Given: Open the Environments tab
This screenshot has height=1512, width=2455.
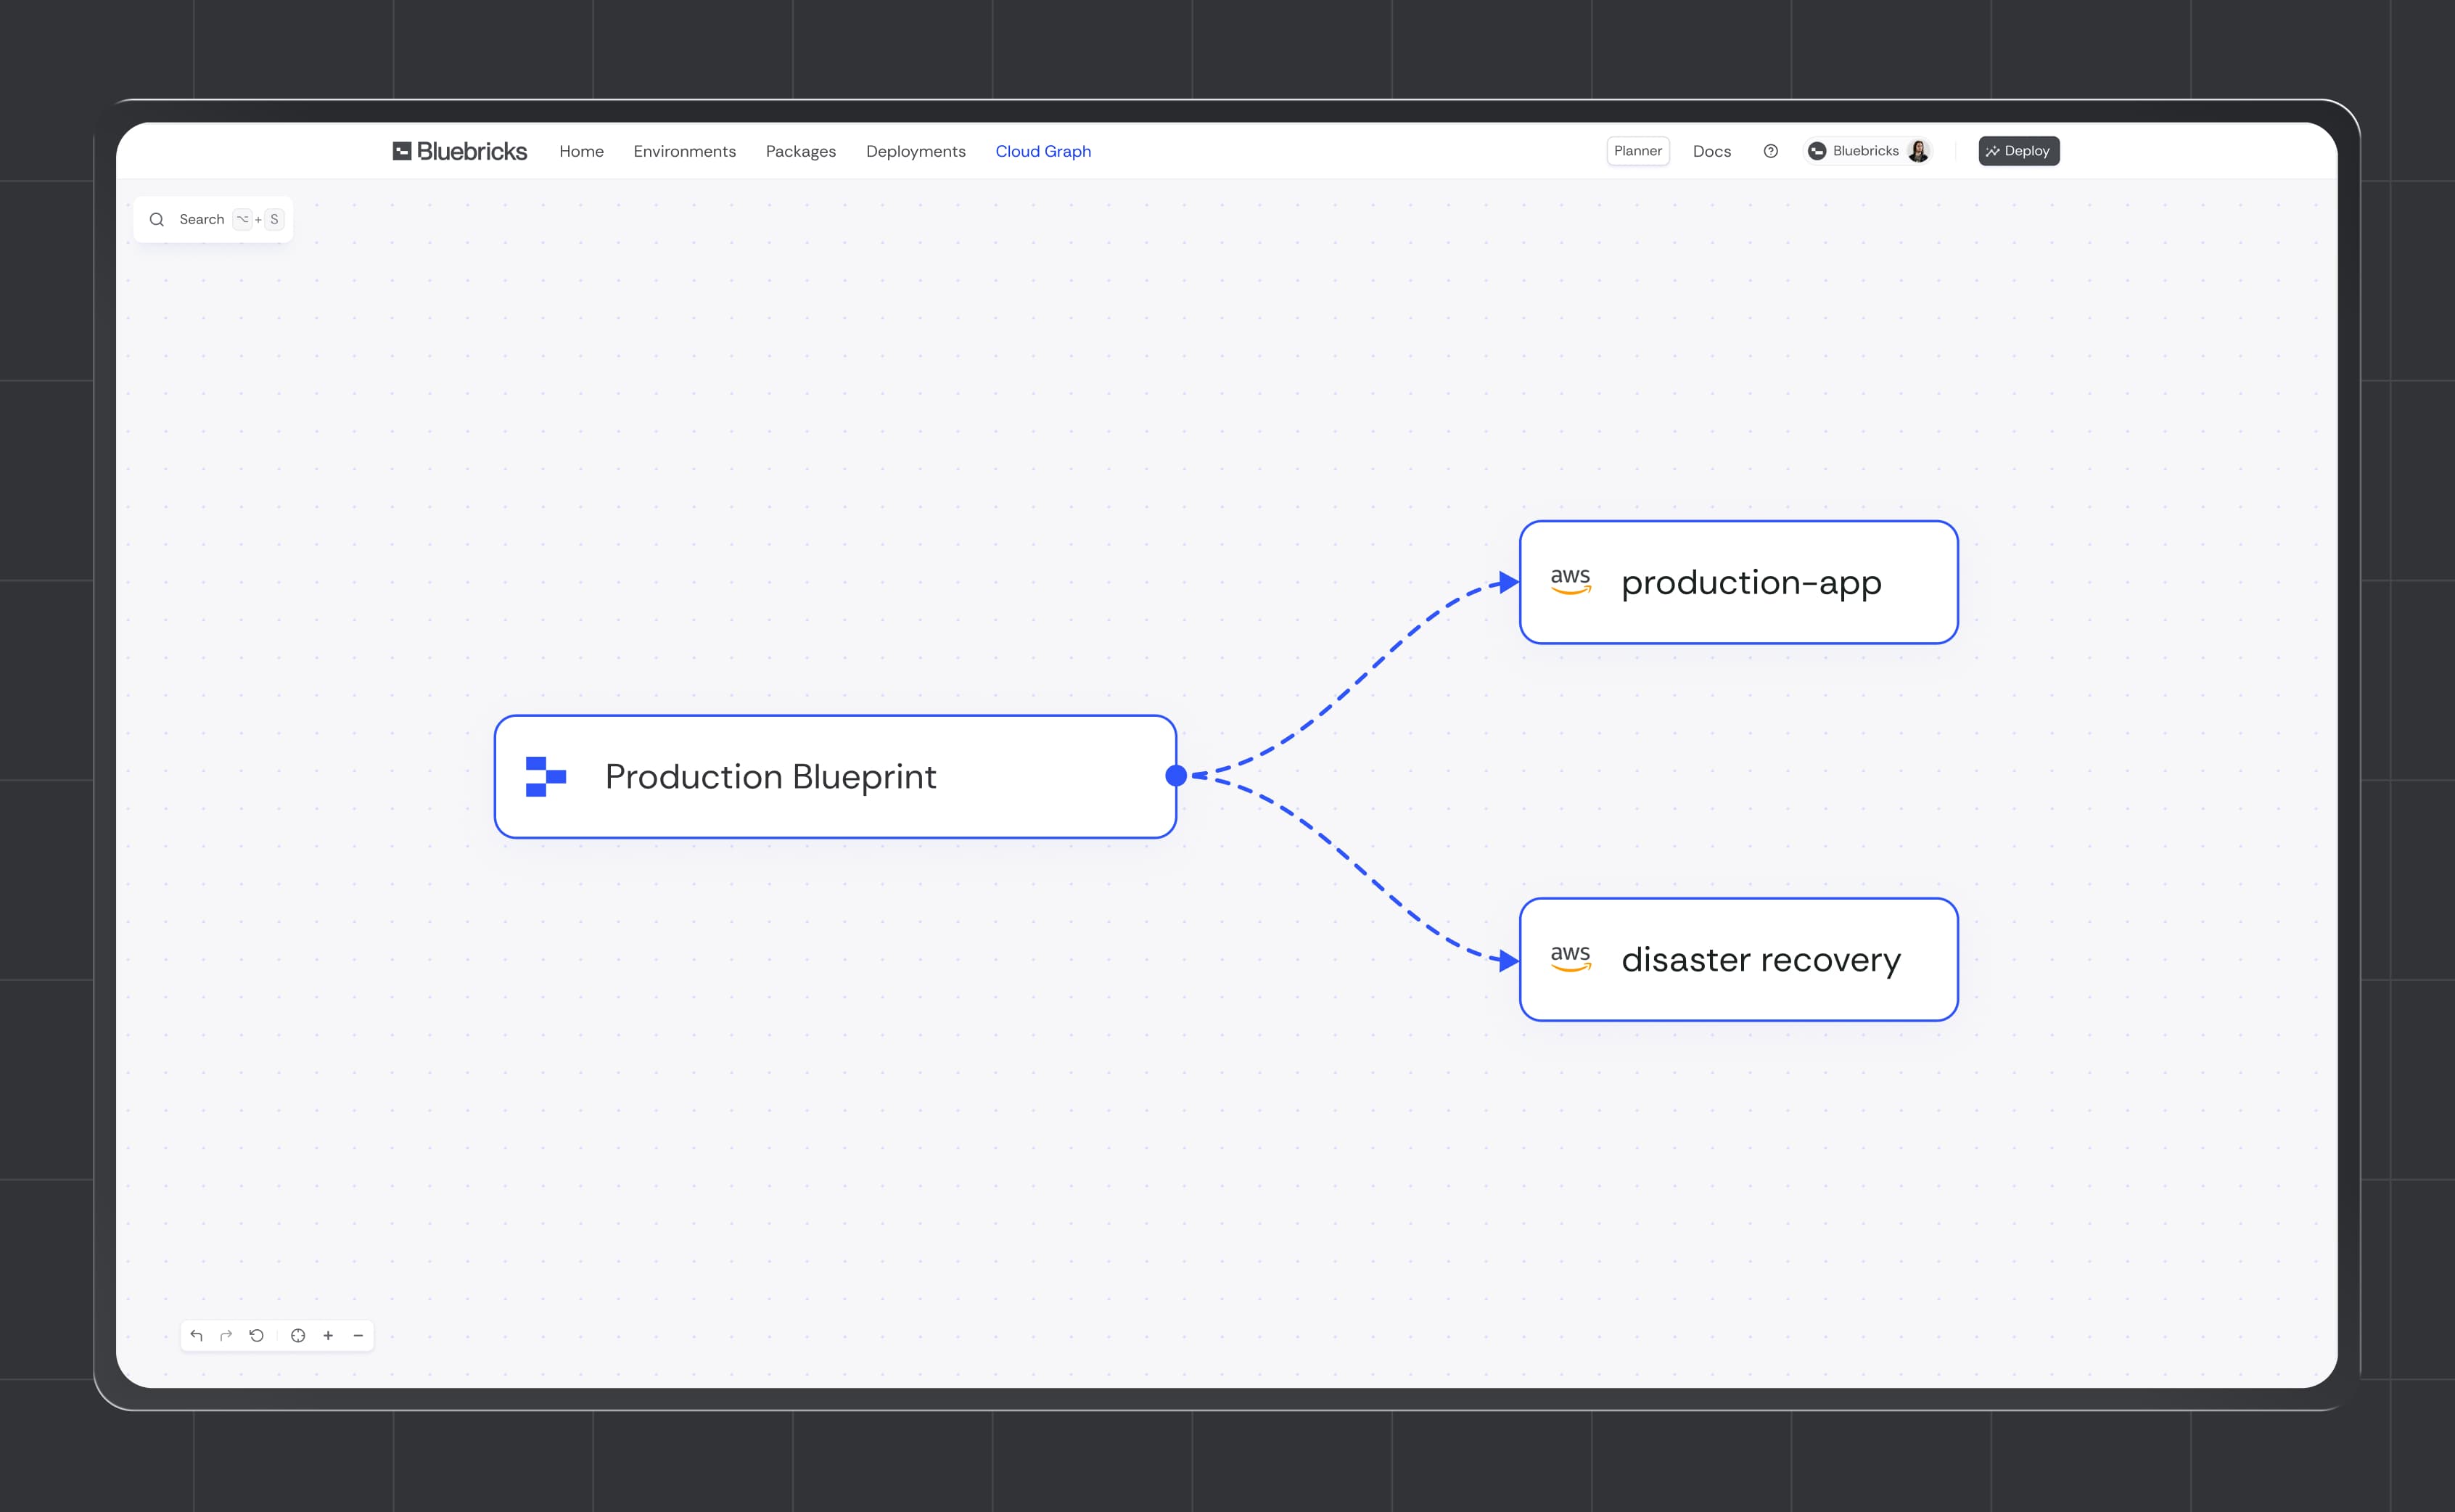Looking at the screenshot, I should click(x=684, y=151).
